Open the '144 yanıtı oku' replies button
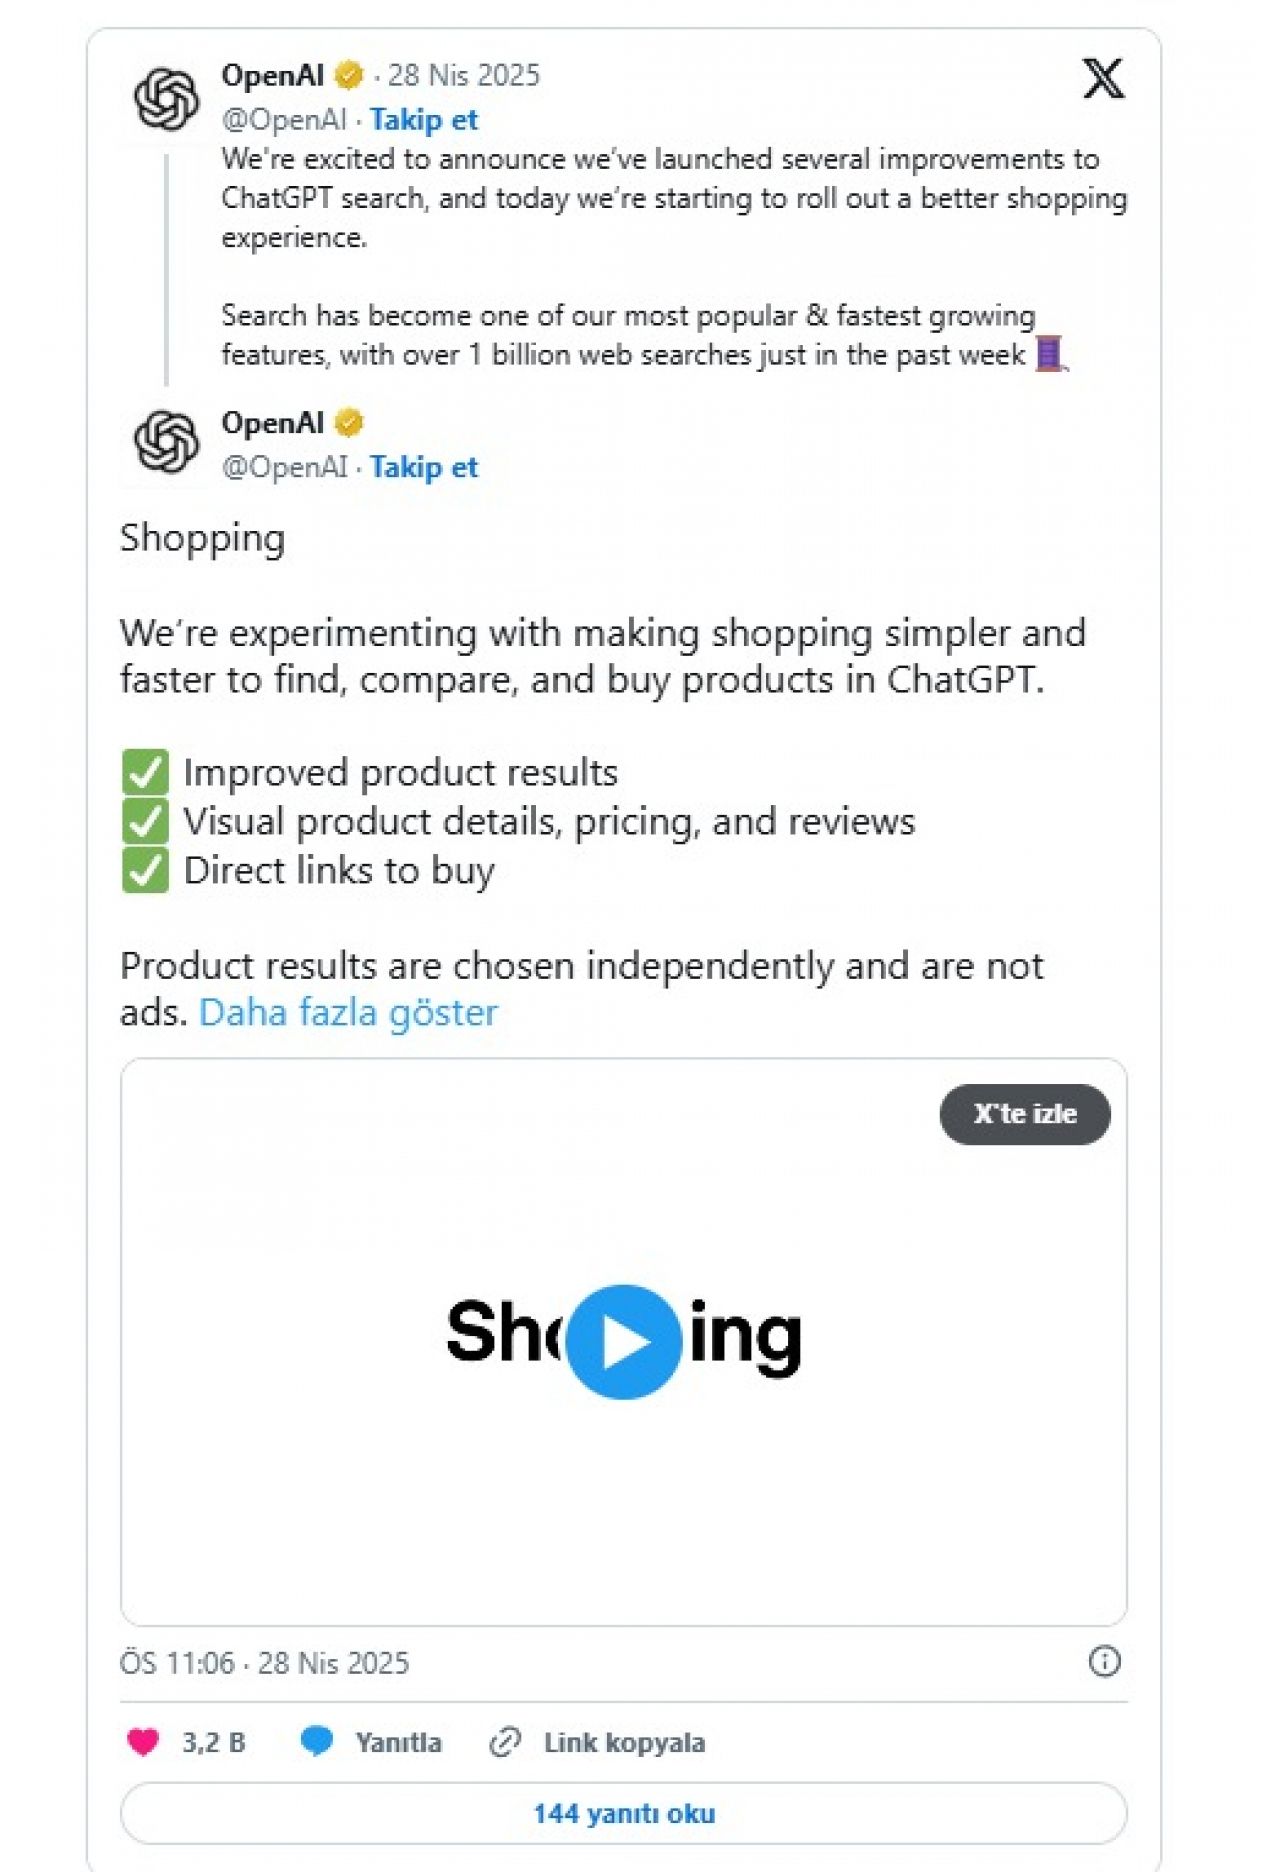Viewport: 1280px width, 1872px height. (623, 1813)
